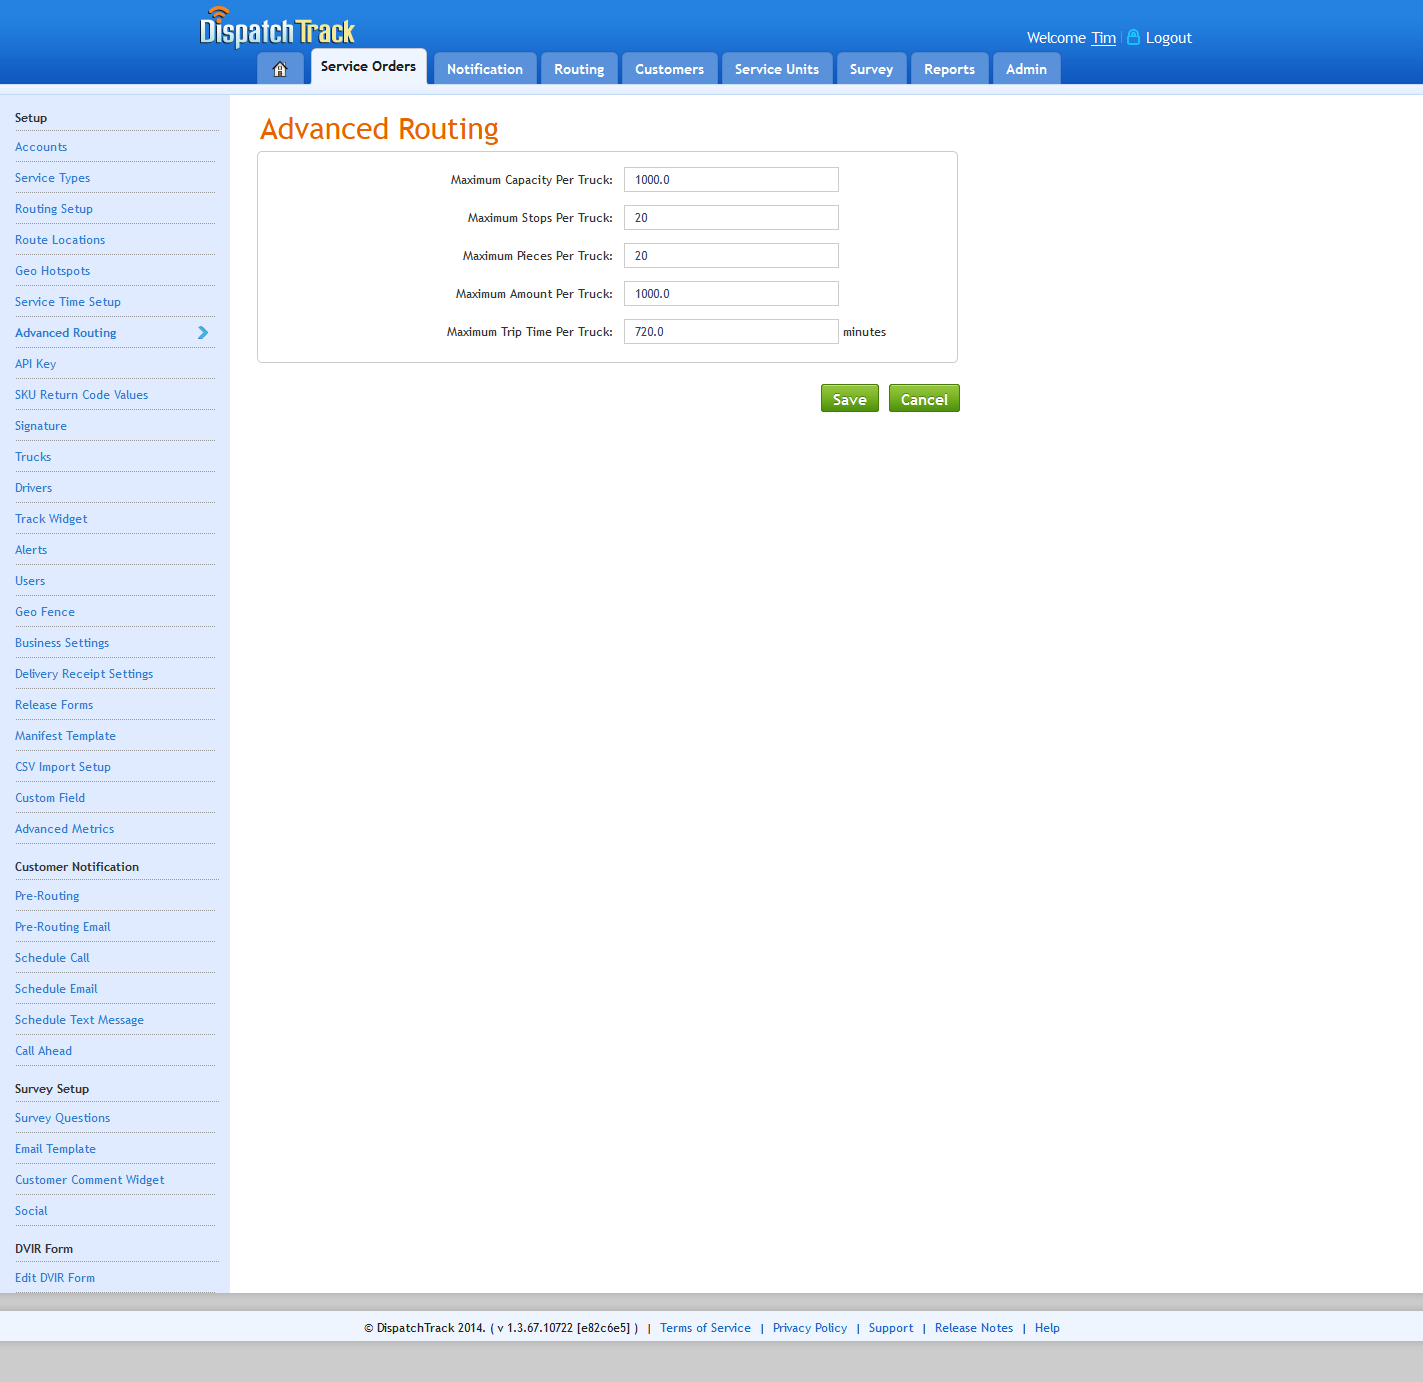1423x1382 pixels.
Task: Open Schedule Text Message settings
Action: click(x=79, y=1020)
